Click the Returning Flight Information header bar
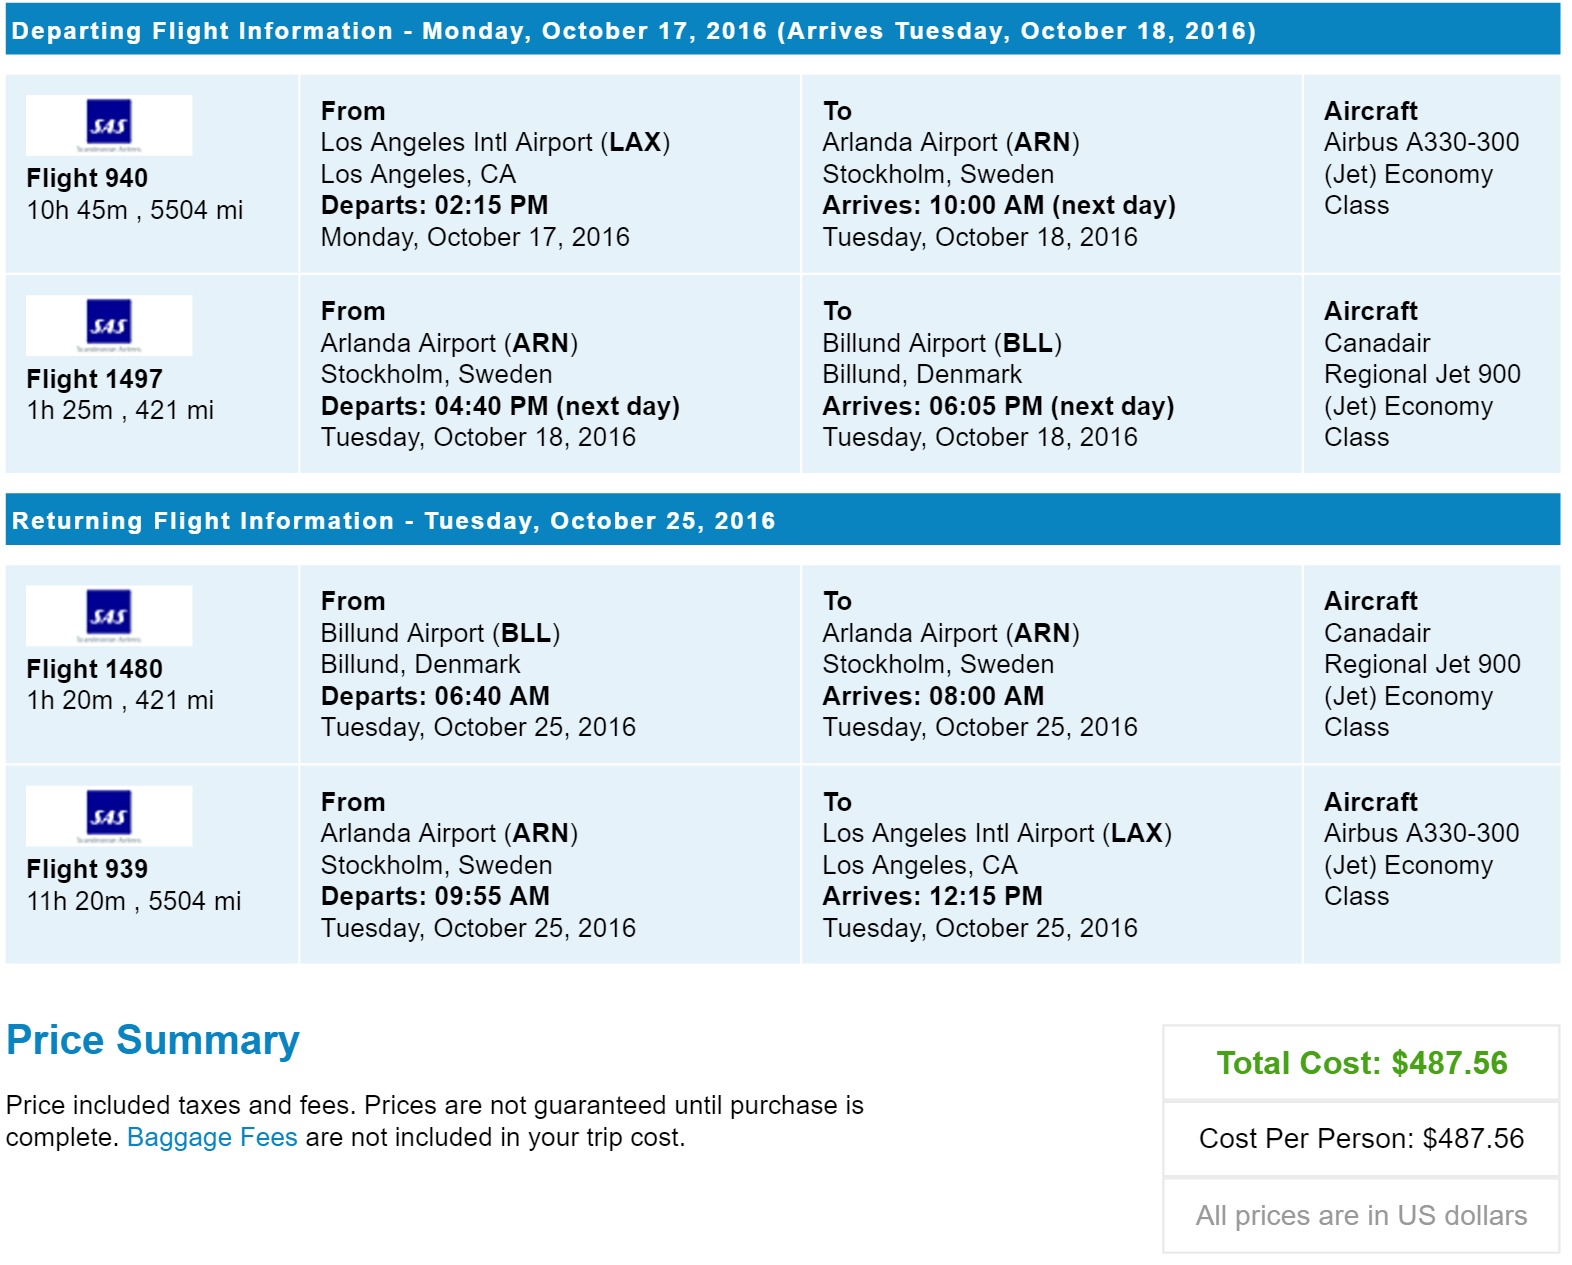1572x1265 pixels. (783, 520)
